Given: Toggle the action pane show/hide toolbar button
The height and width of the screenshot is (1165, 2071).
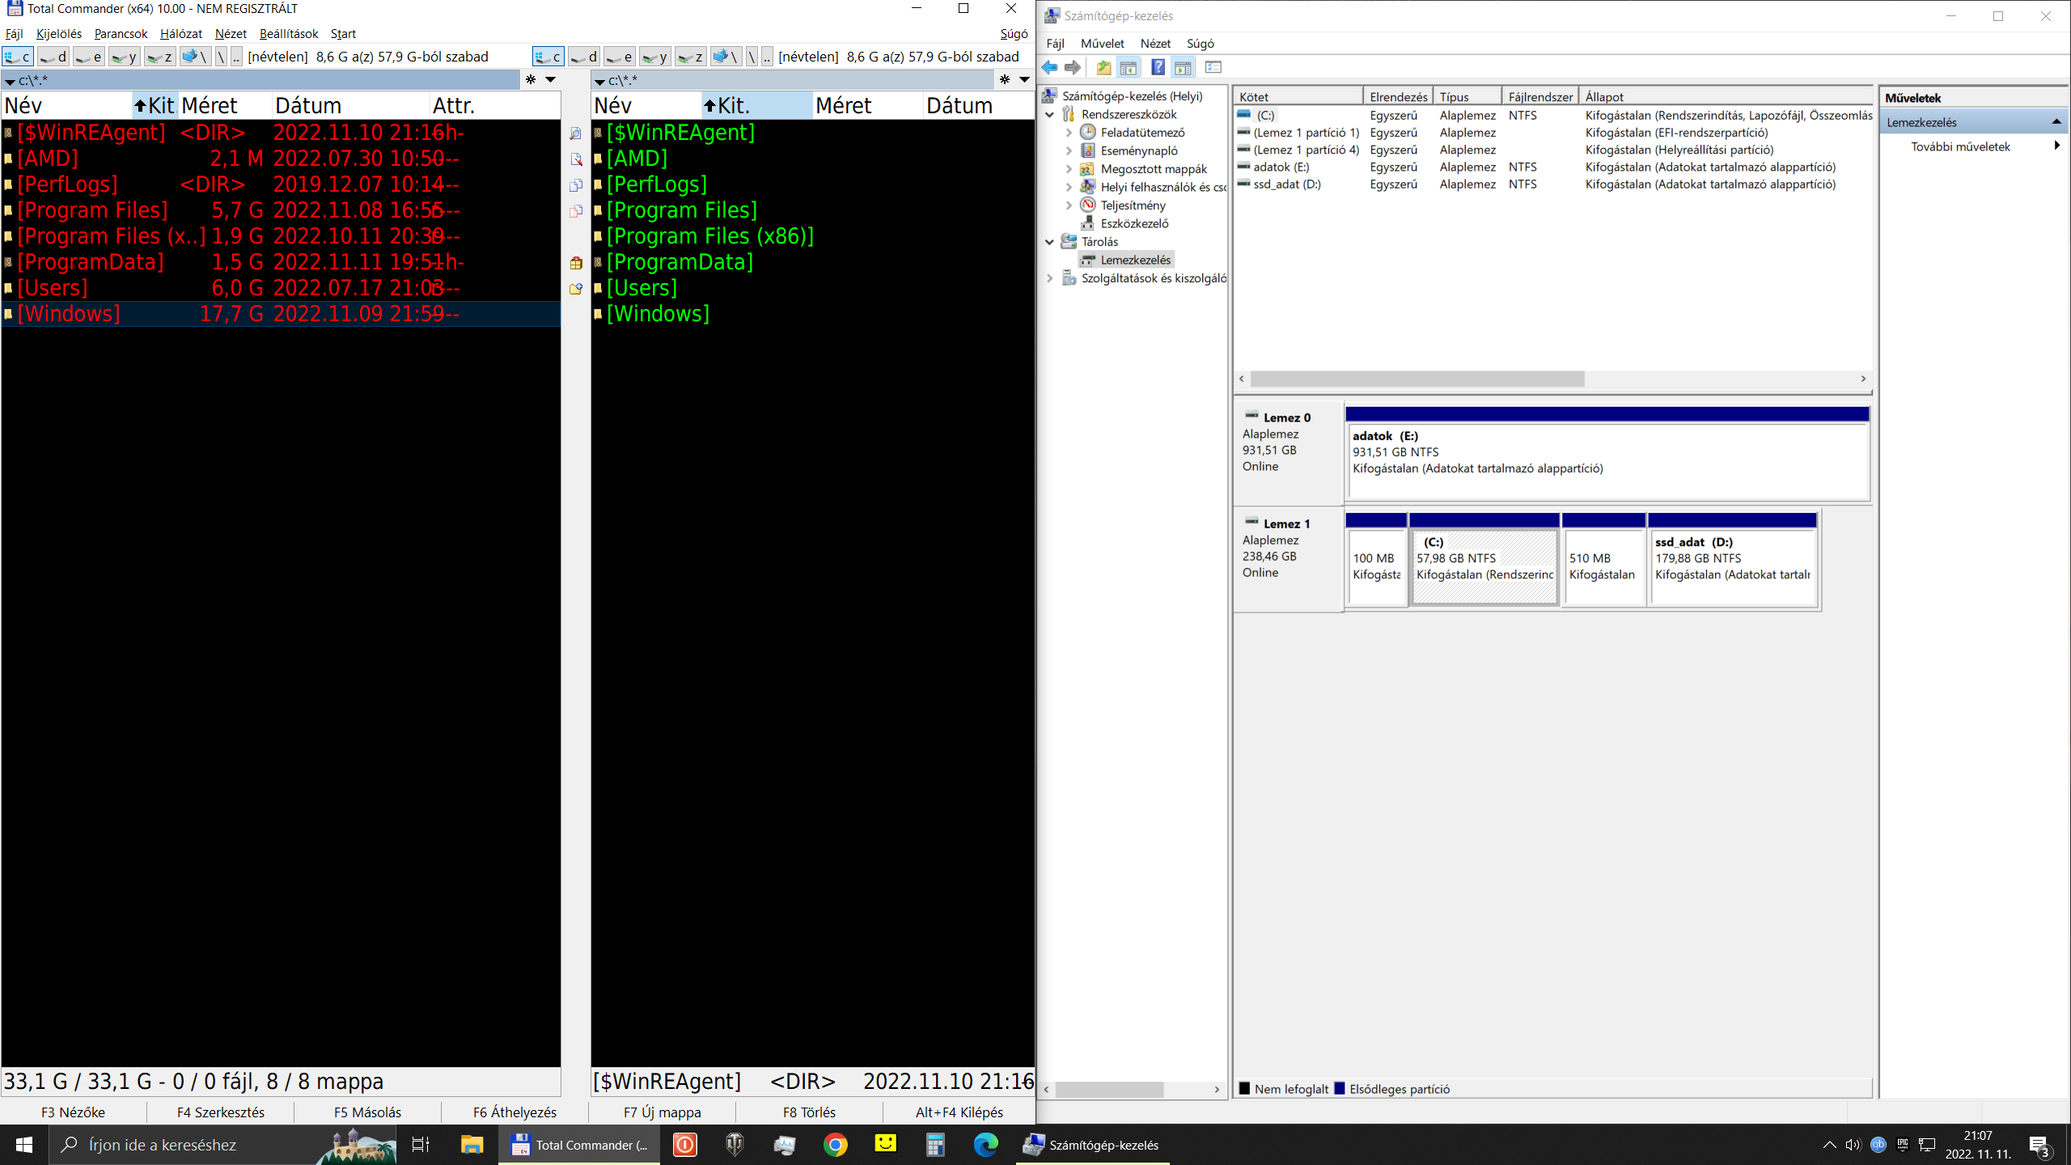Looking at the screenshot, I should [1183, 68].
